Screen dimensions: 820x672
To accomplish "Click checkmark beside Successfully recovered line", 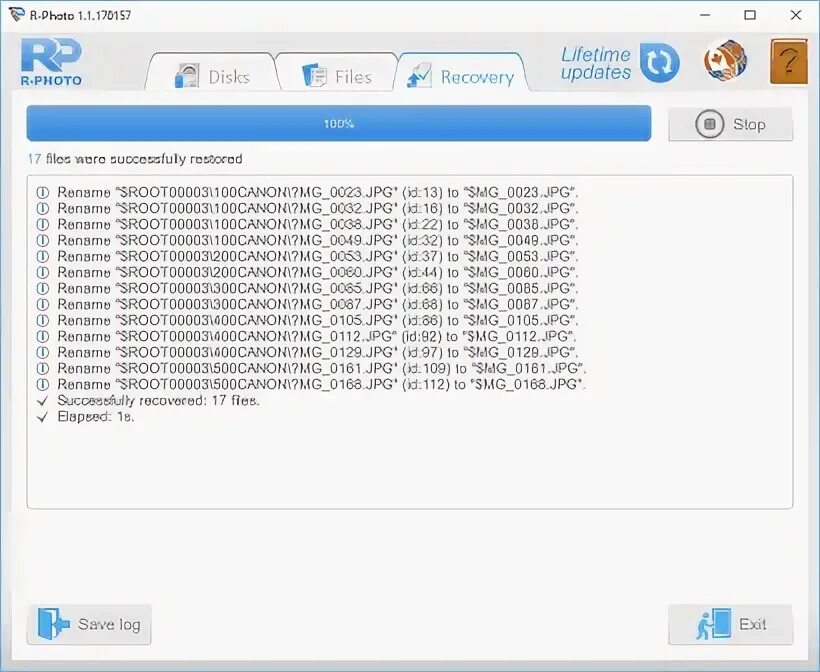I will [x=42, y=401].
